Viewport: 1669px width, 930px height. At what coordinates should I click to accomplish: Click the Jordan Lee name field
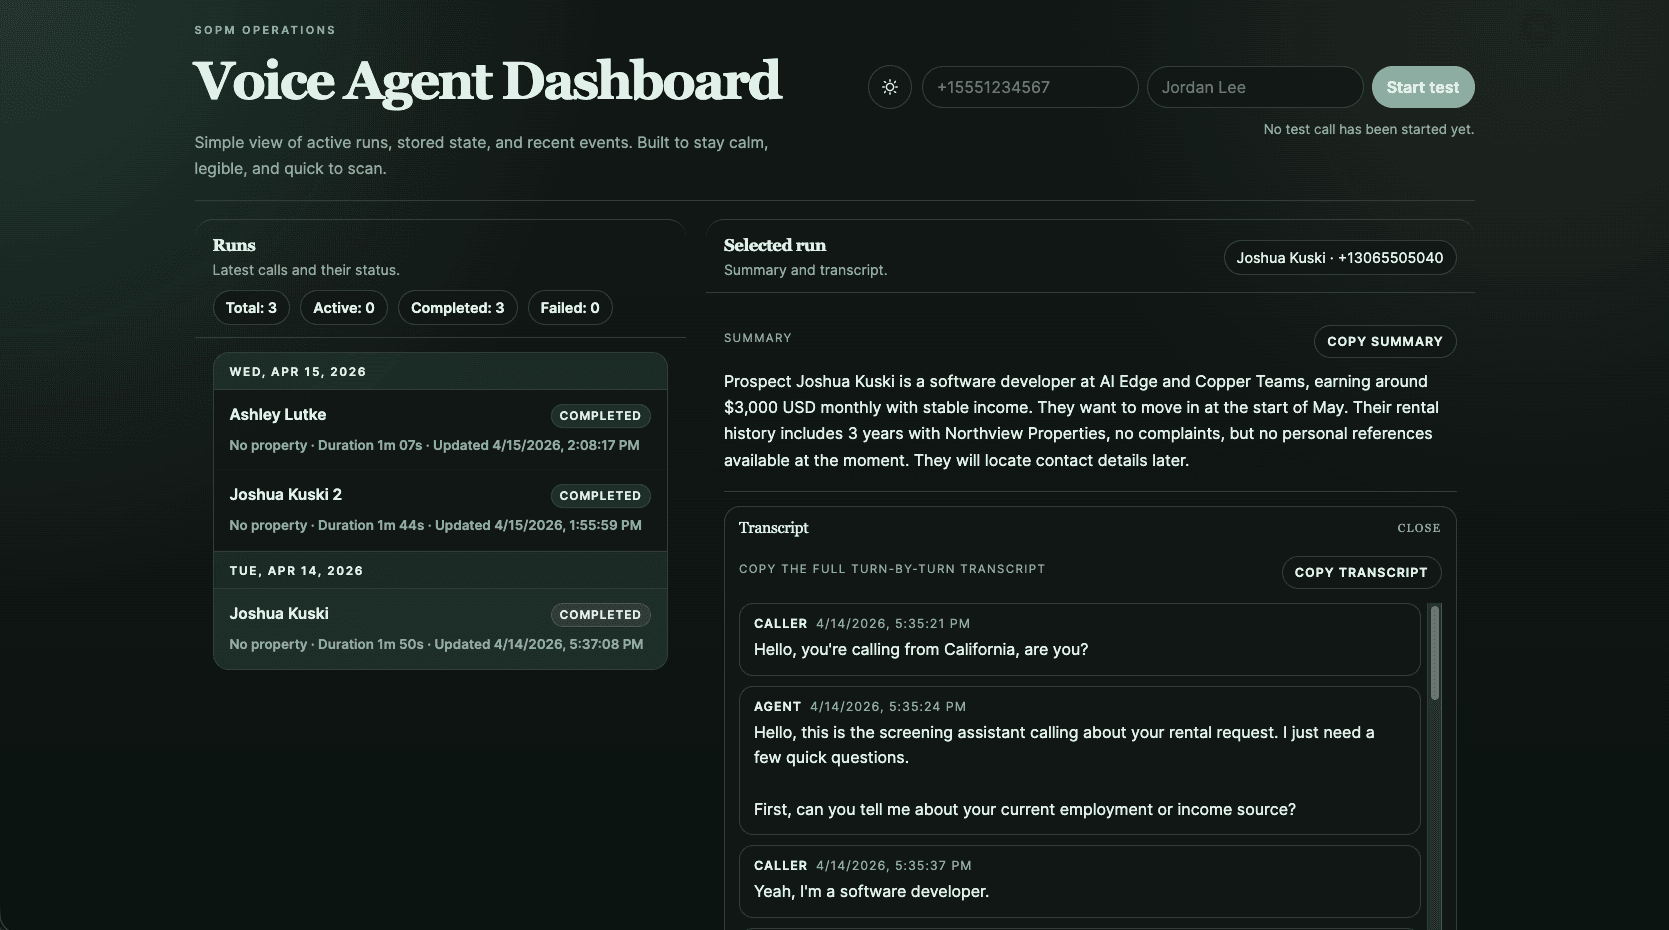[x=1254, y=87]
